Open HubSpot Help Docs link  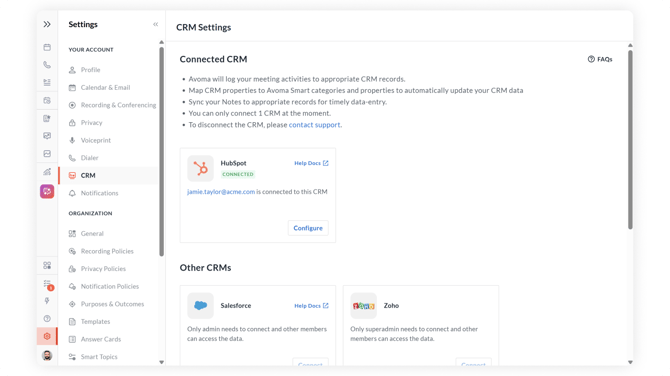tap(311, 163)
